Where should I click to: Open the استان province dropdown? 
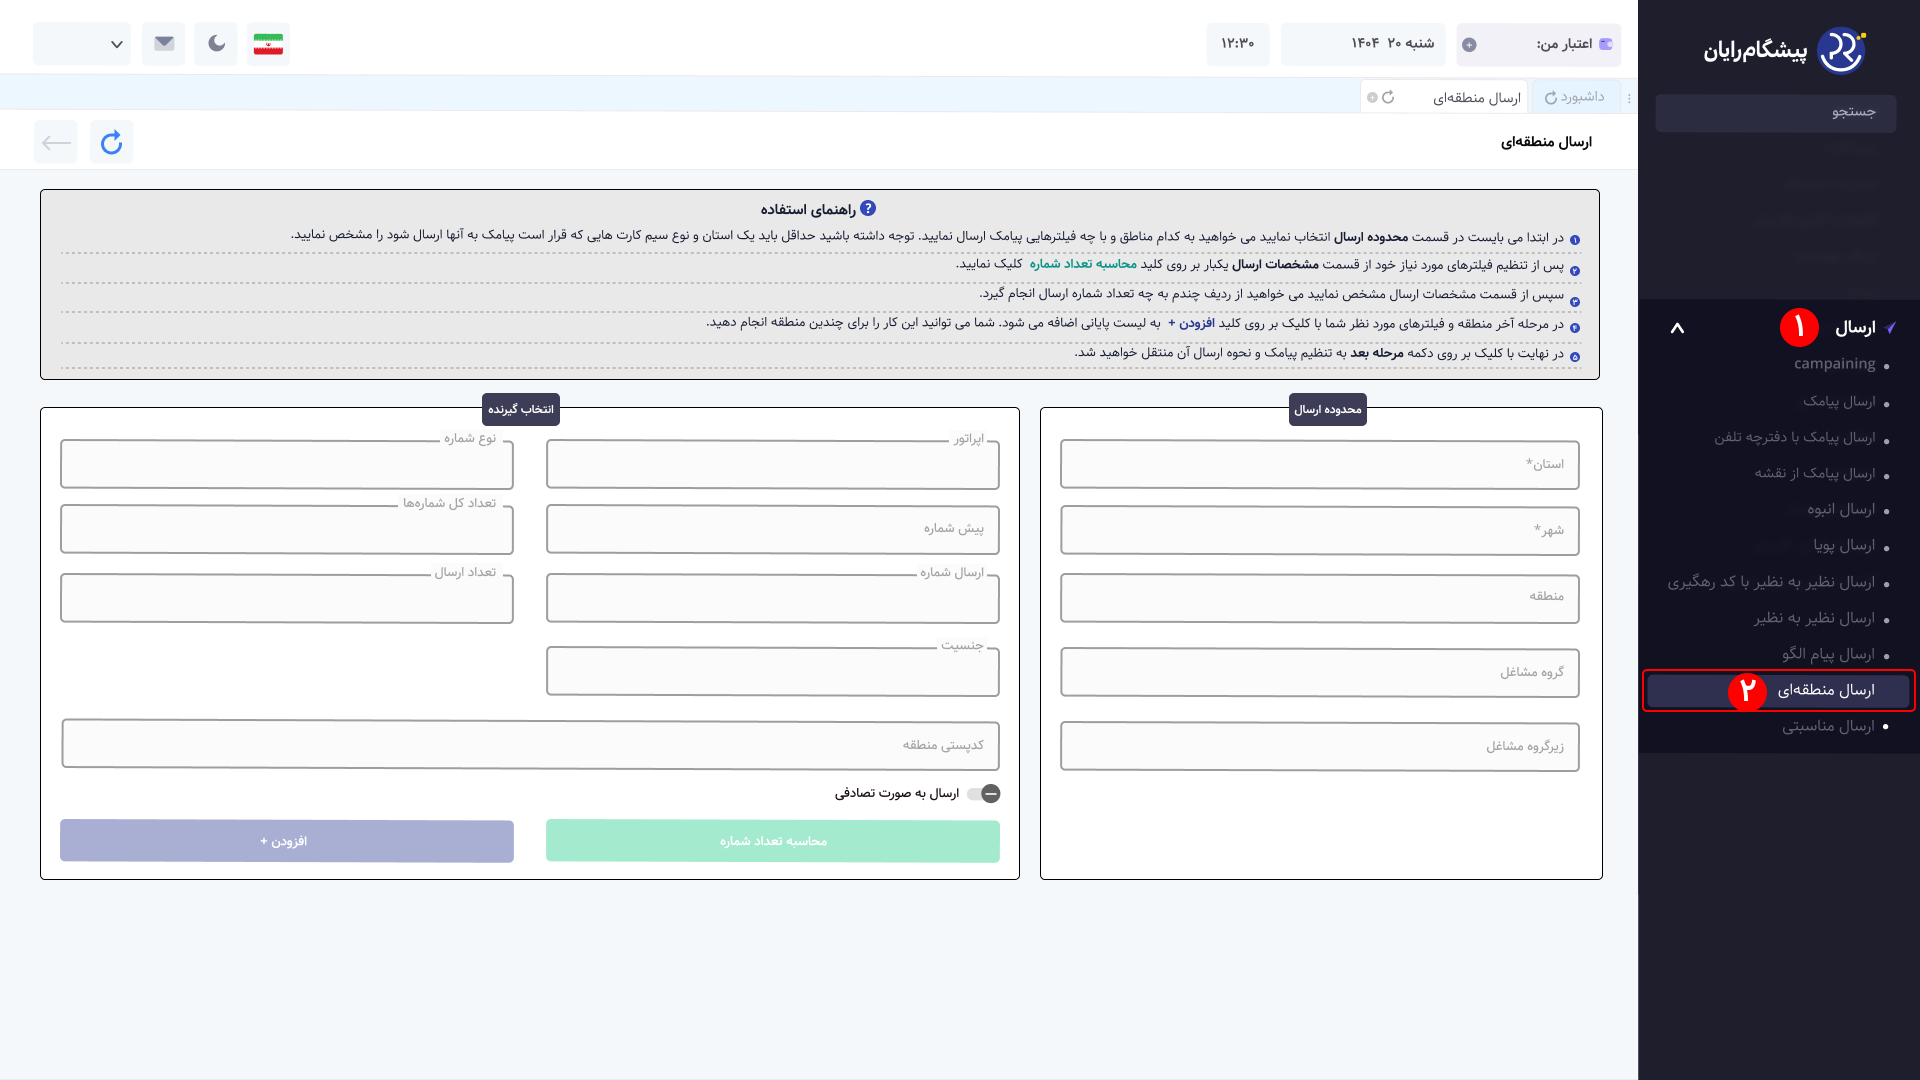(x=1319, y=465)
